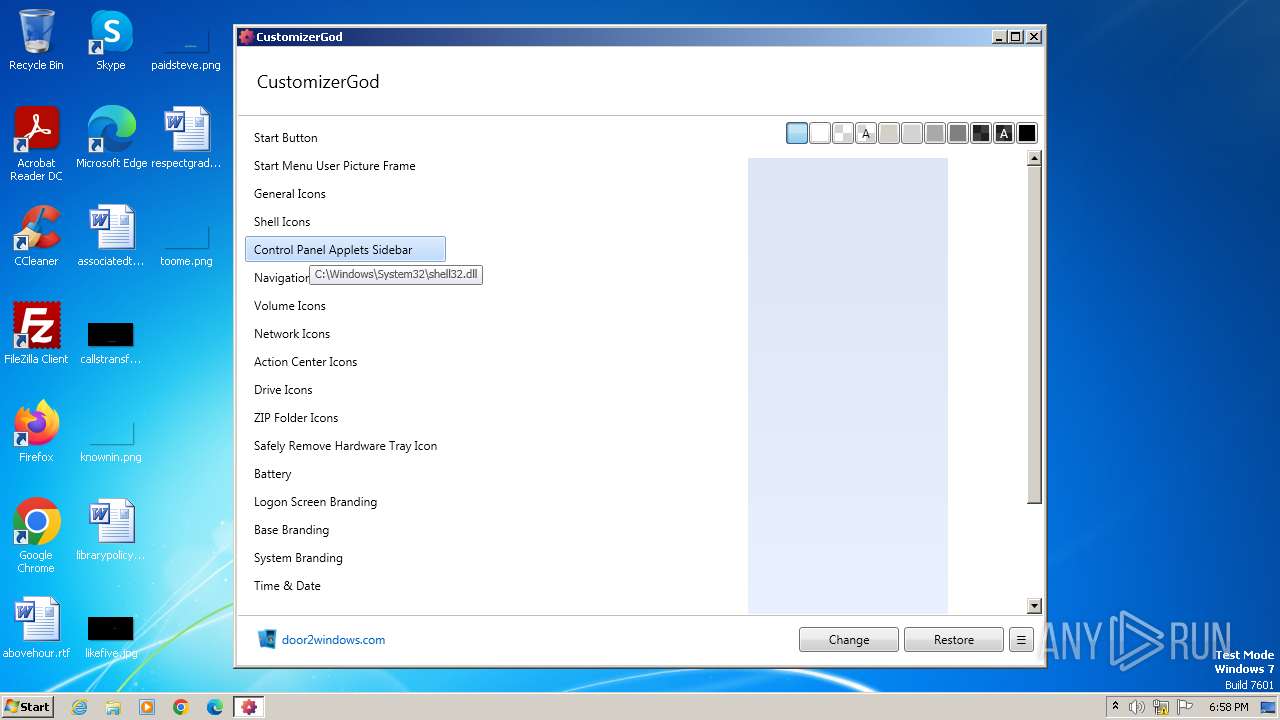Screen dimensions: 1280x720
Task: Open Windows Explorer folder in taskbar
Action: click(113, 707)
